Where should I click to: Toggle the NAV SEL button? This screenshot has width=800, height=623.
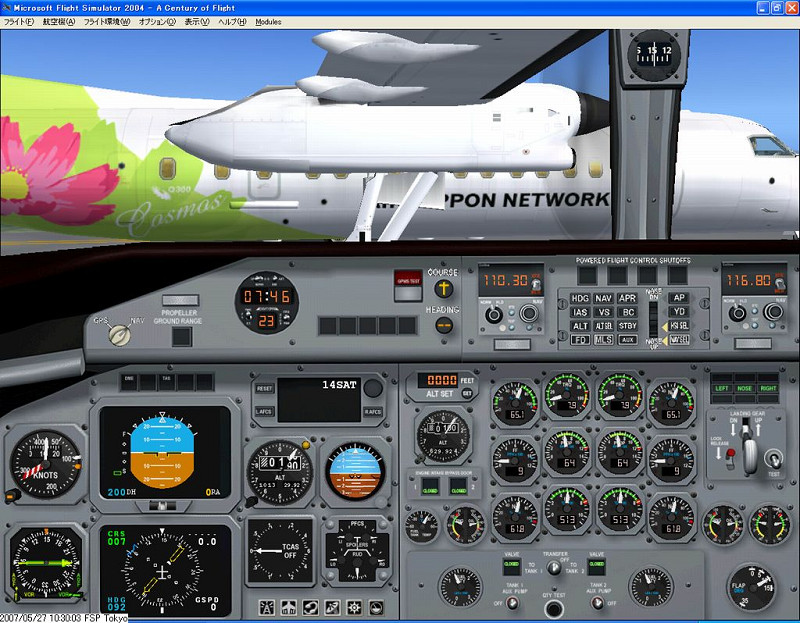tap(679, 340)
